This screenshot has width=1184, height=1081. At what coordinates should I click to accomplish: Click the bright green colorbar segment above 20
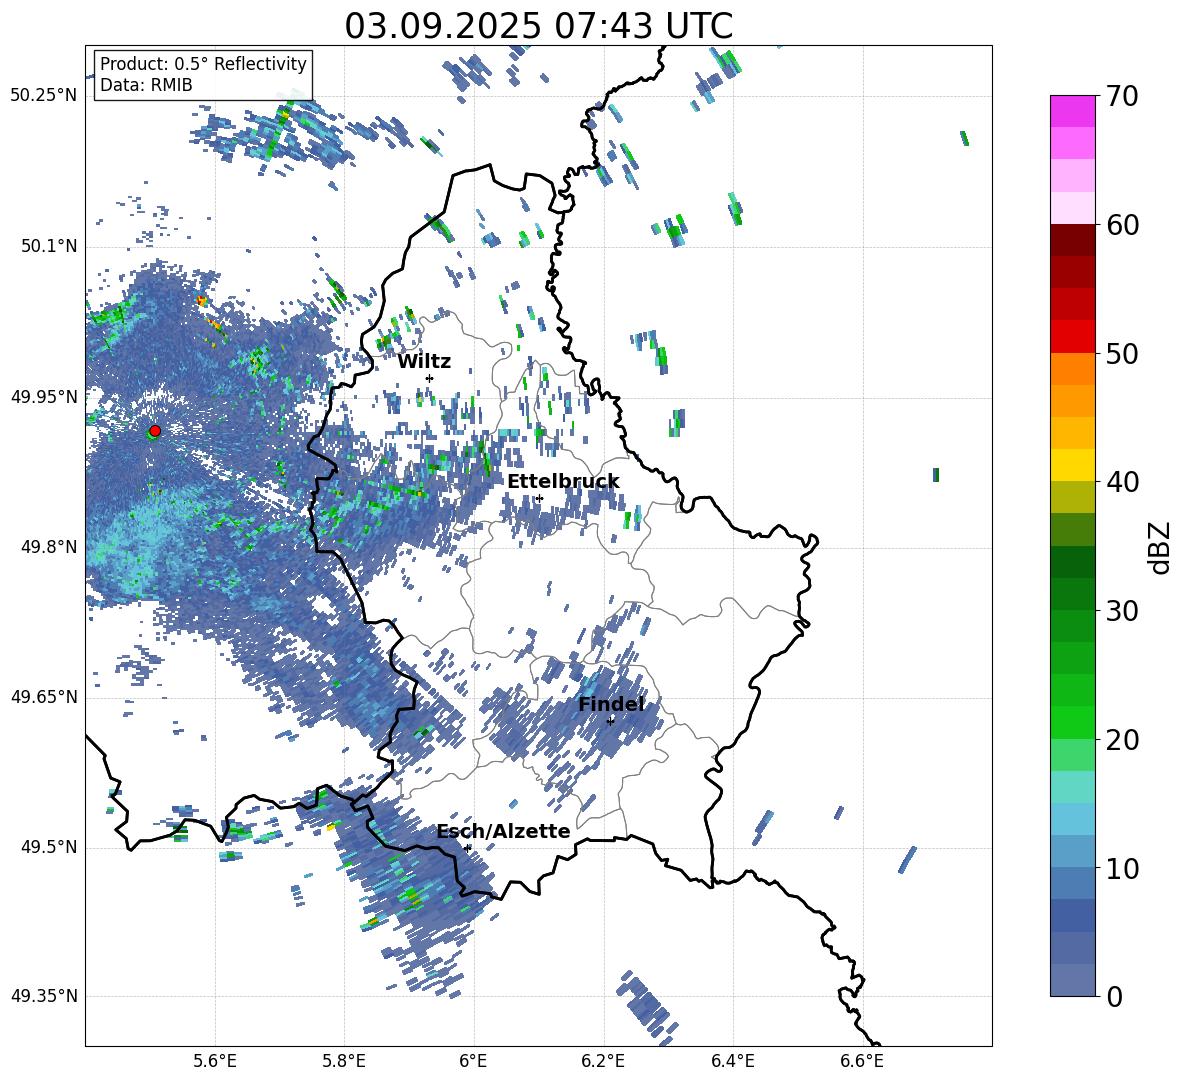pyautogui.click(x=1072, y=722)
